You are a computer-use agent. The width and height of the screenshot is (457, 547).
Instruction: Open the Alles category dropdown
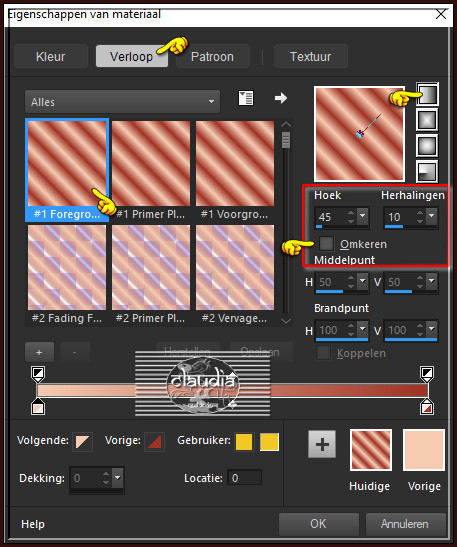(122, 102)
